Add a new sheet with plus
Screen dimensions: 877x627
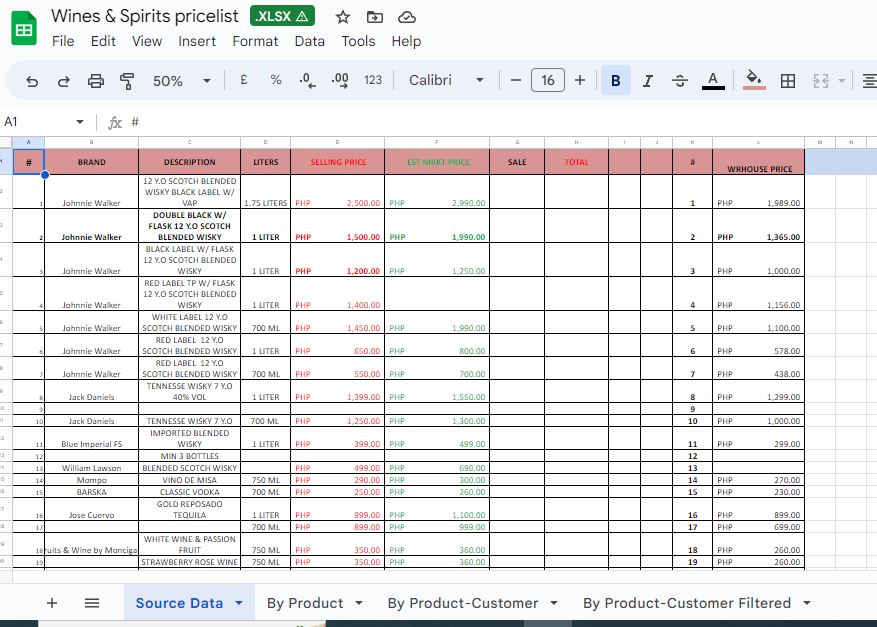tap(52, 603)
